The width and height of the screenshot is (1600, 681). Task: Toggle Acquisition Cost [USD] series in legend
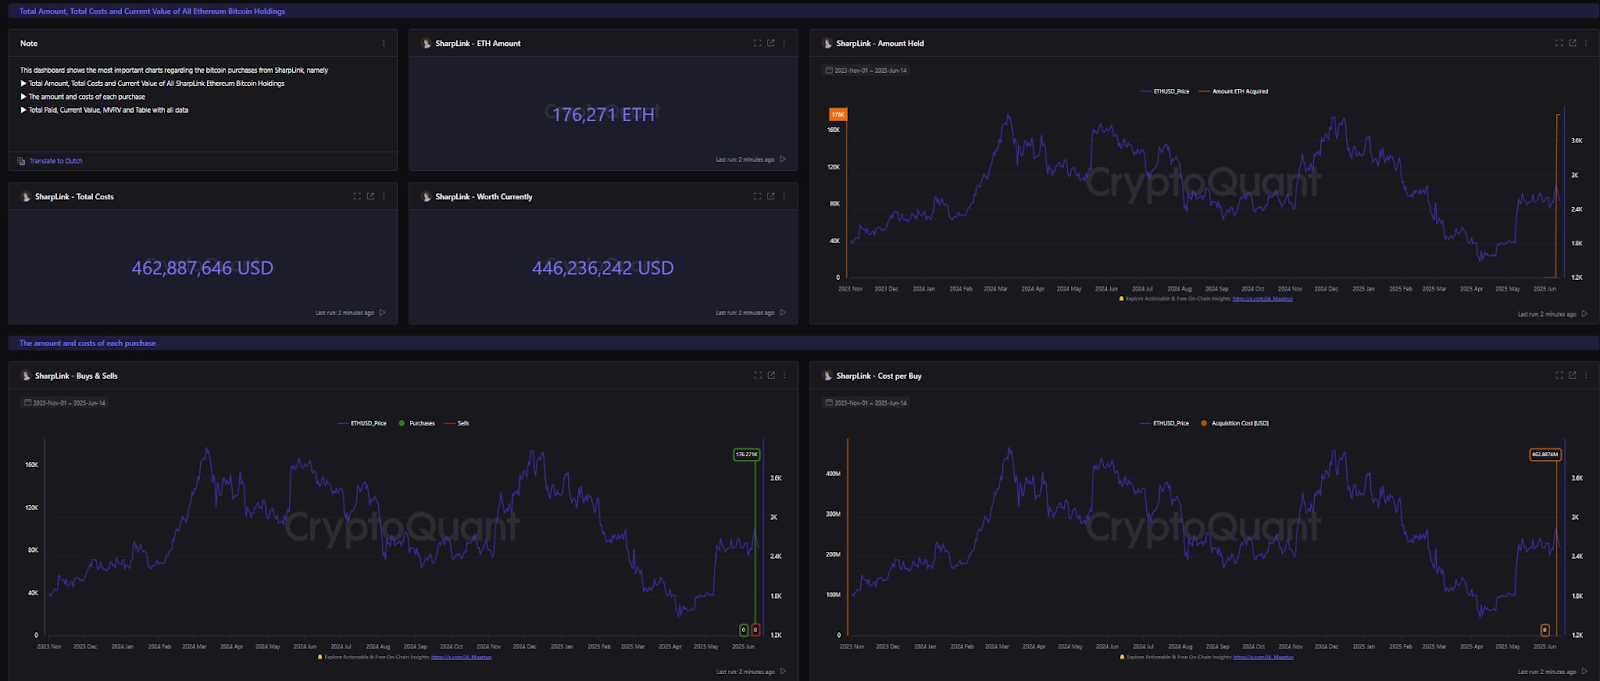coord(1235,423)
